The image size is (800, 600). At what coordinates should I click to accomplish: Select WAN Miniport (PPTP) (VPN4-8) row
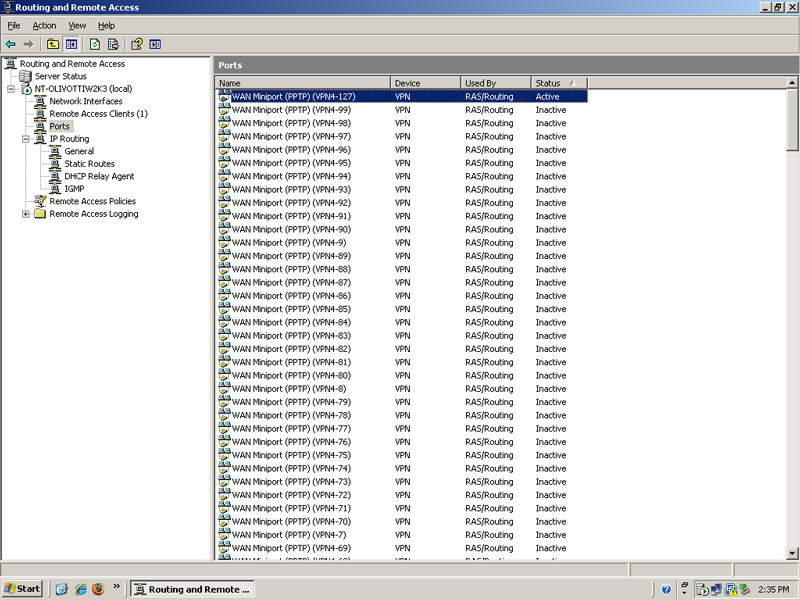pyautogui.click(x=403, y=388)
